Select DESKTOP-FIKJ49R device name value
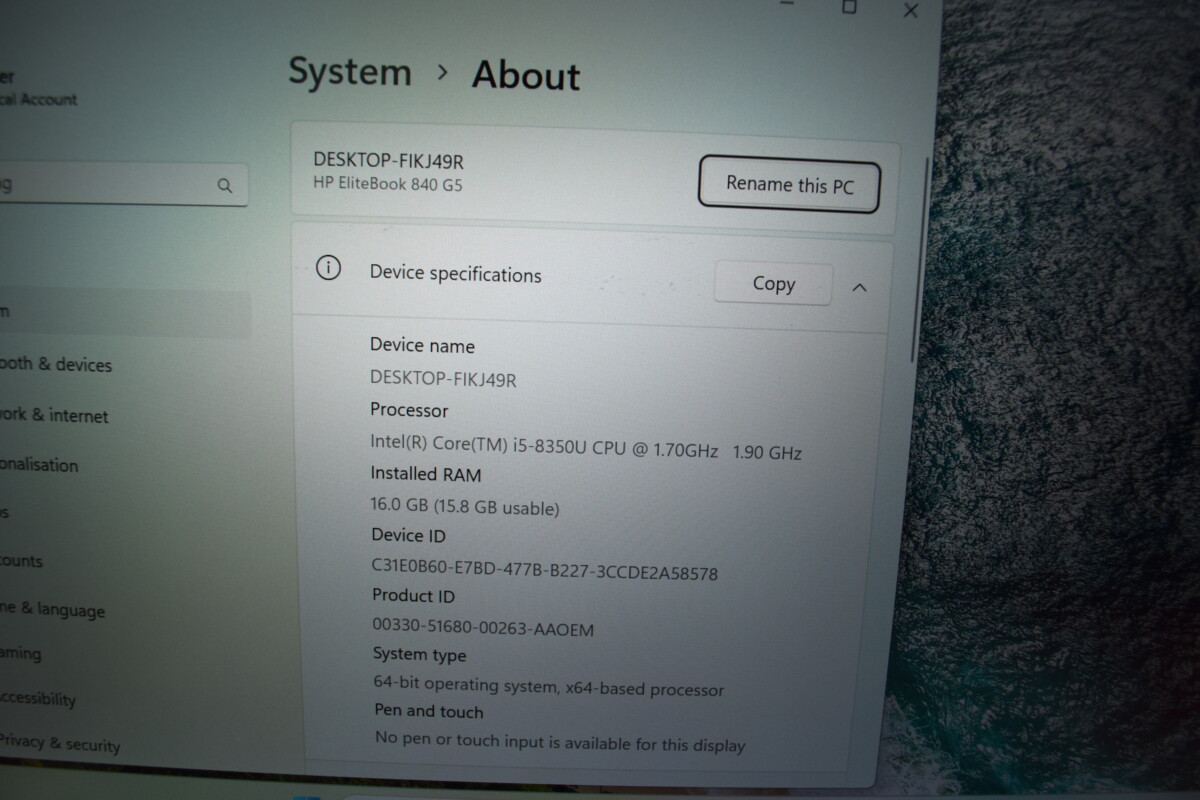Image resolution: width=1200 pixels, height=800 pixels. coord(443,378)
